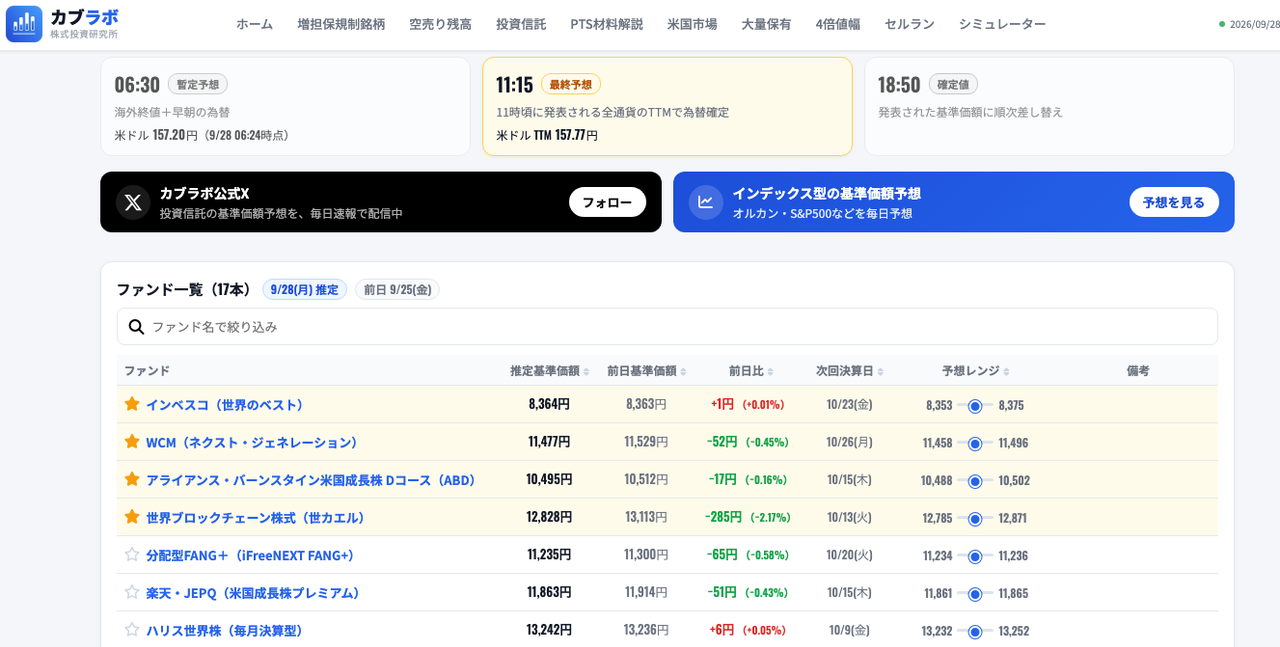This screenshot has width=1280, height=647.
Task: Click the chart icon in the blue banner
Action: point(705,202)
